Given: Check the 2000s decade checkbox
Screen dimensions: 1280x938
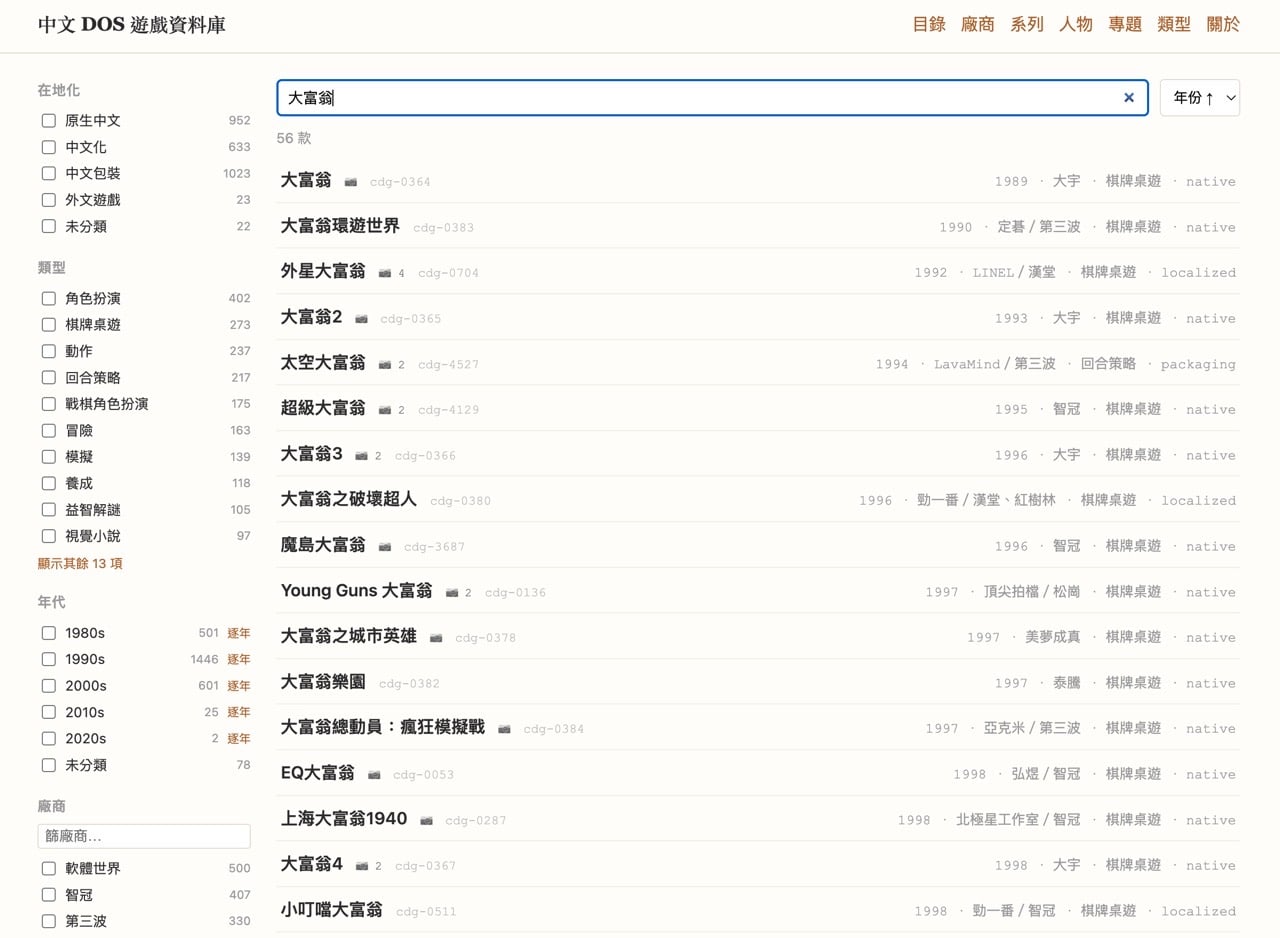Looking at the screenshot, I should pyautogui.click(x=48, y=685).
